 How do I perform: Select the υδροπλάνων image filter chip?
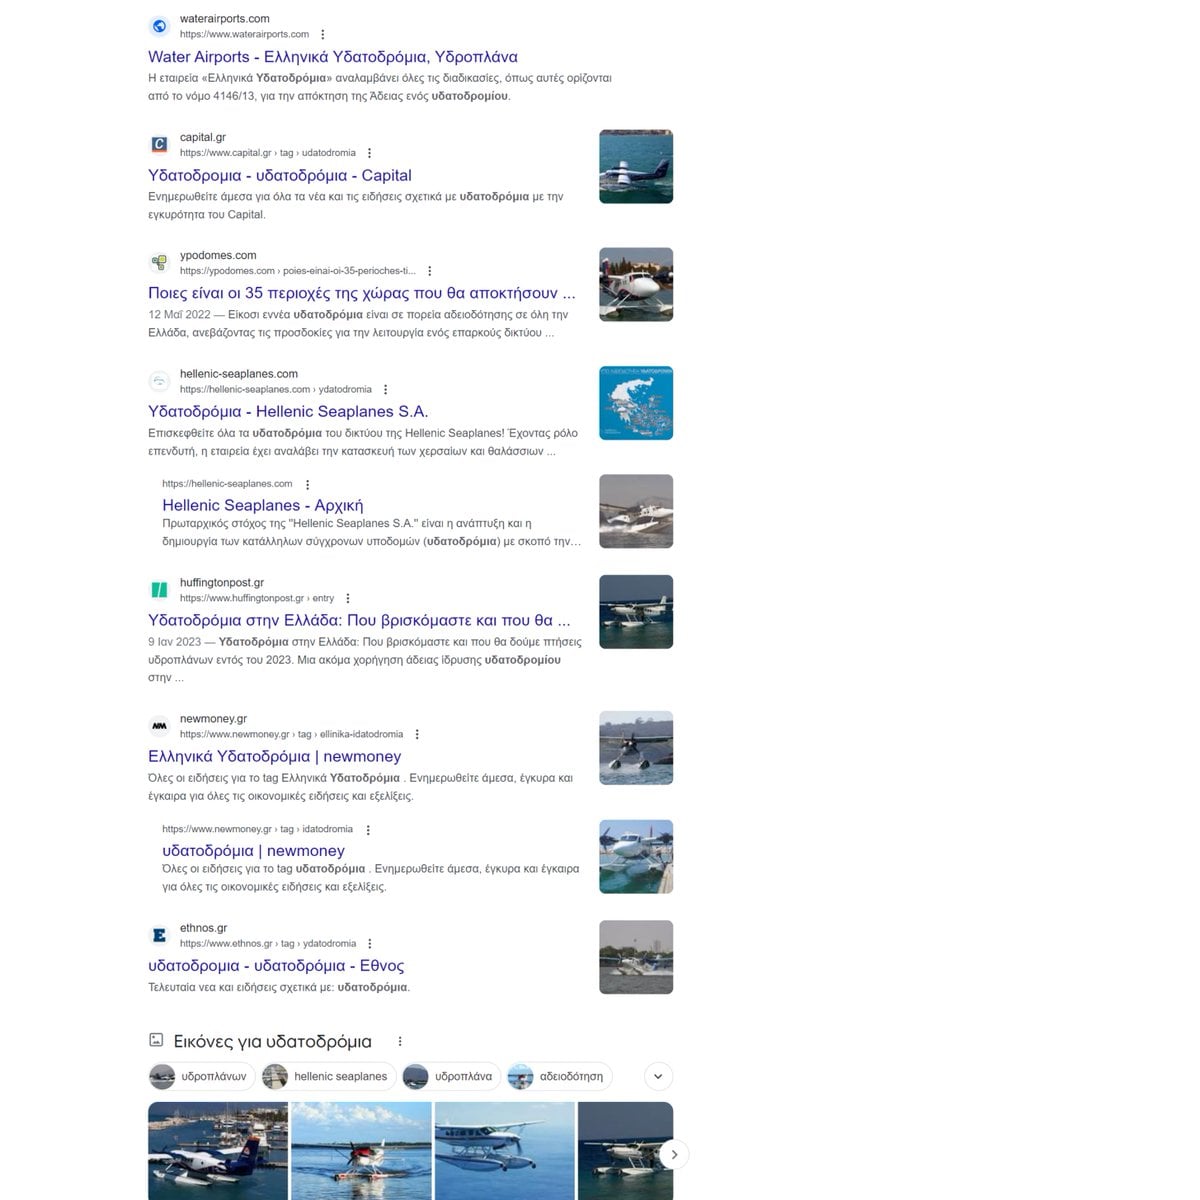(x=199, y=1077)
